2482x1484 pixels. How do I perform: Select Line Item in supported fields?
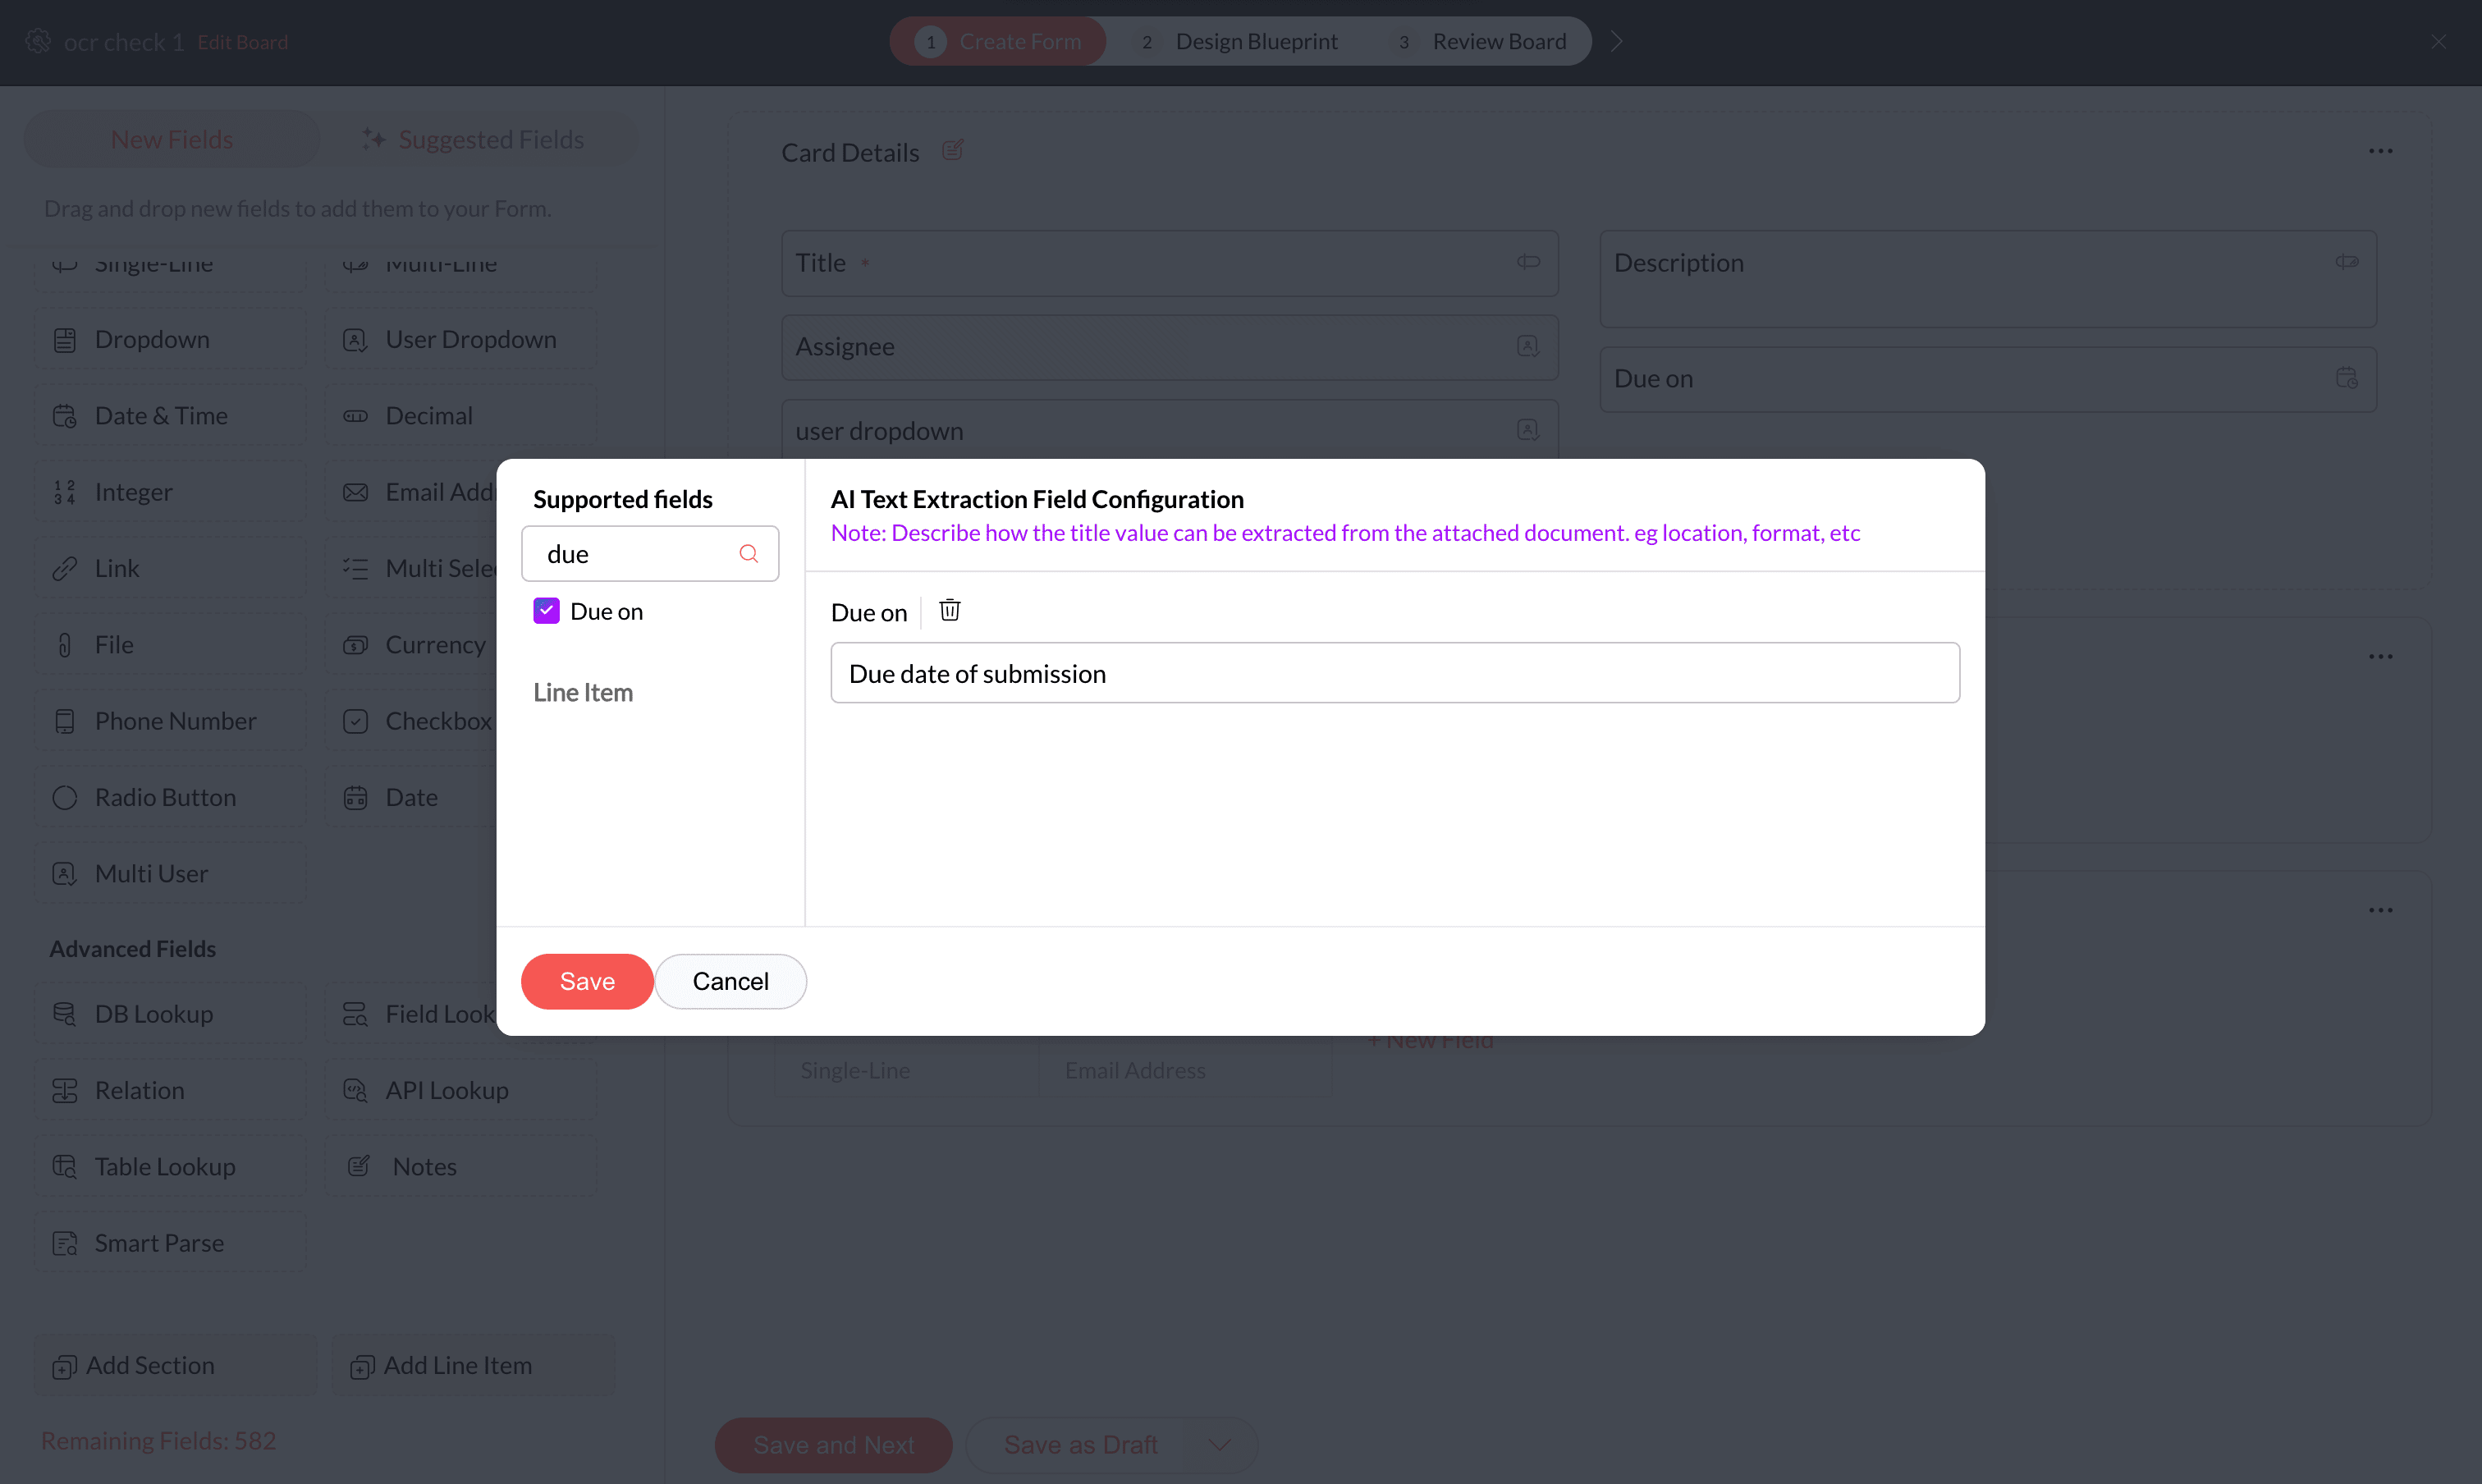point(583,692)
